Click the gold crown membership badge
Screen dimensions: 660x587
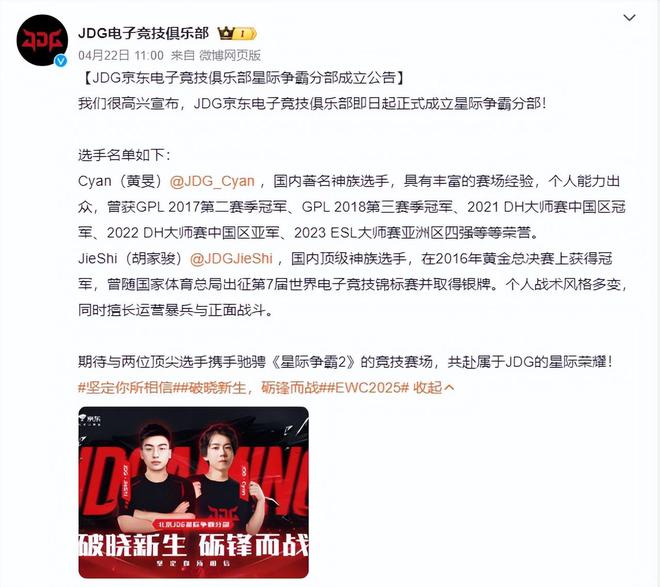[x=237, y=33]
